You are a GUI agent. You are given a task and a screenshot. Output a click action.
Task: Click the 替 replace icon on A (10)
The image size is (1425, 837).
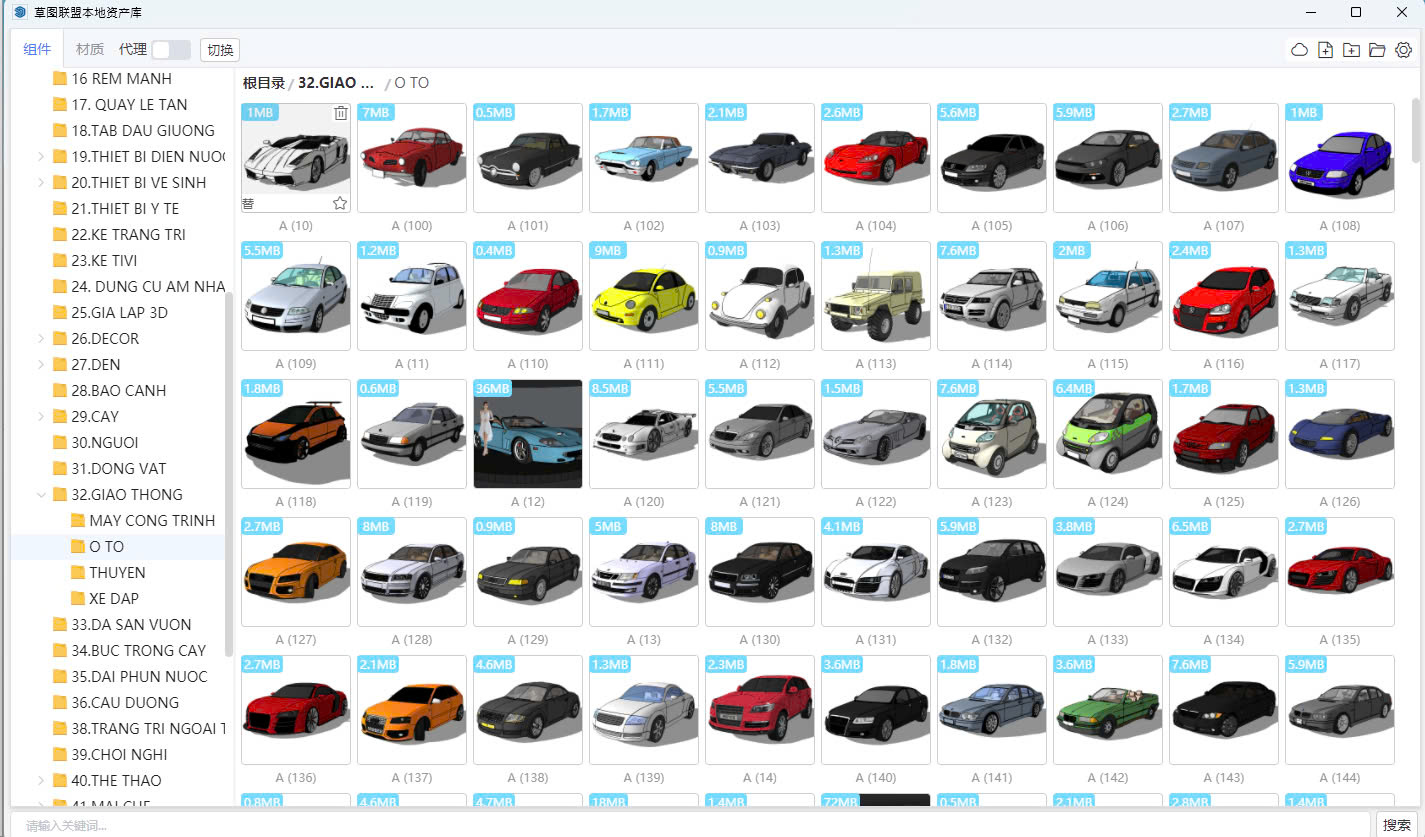[x=248, y=203]
